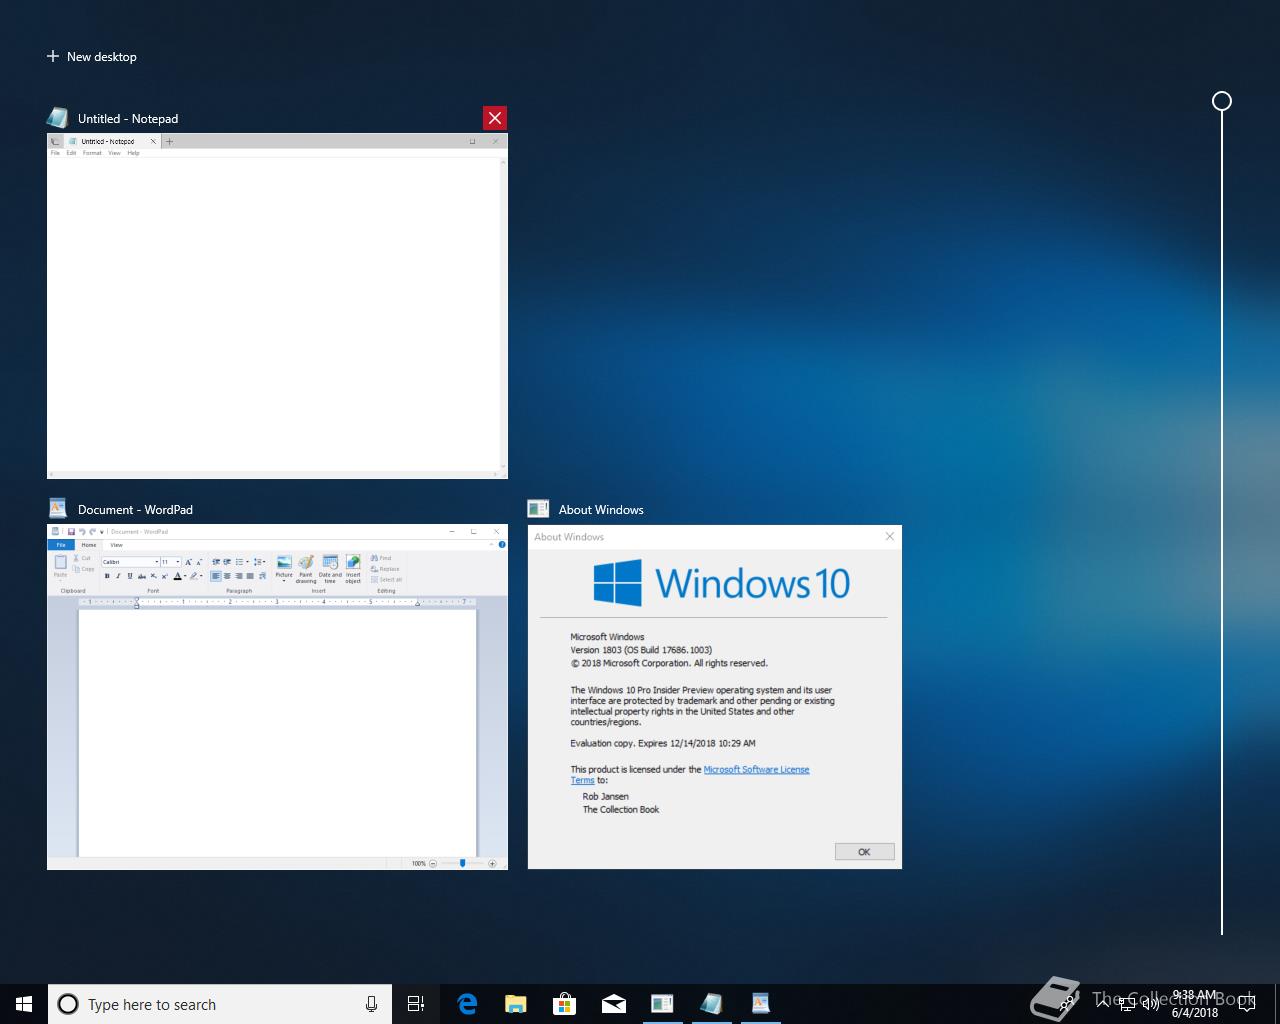Click the Notepad icon in the taskbar

pos(711,1004)
